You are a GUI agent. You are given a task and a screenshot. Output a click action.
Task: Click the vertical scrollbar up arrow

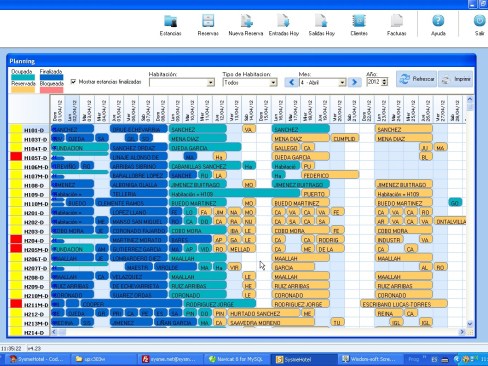470,99
